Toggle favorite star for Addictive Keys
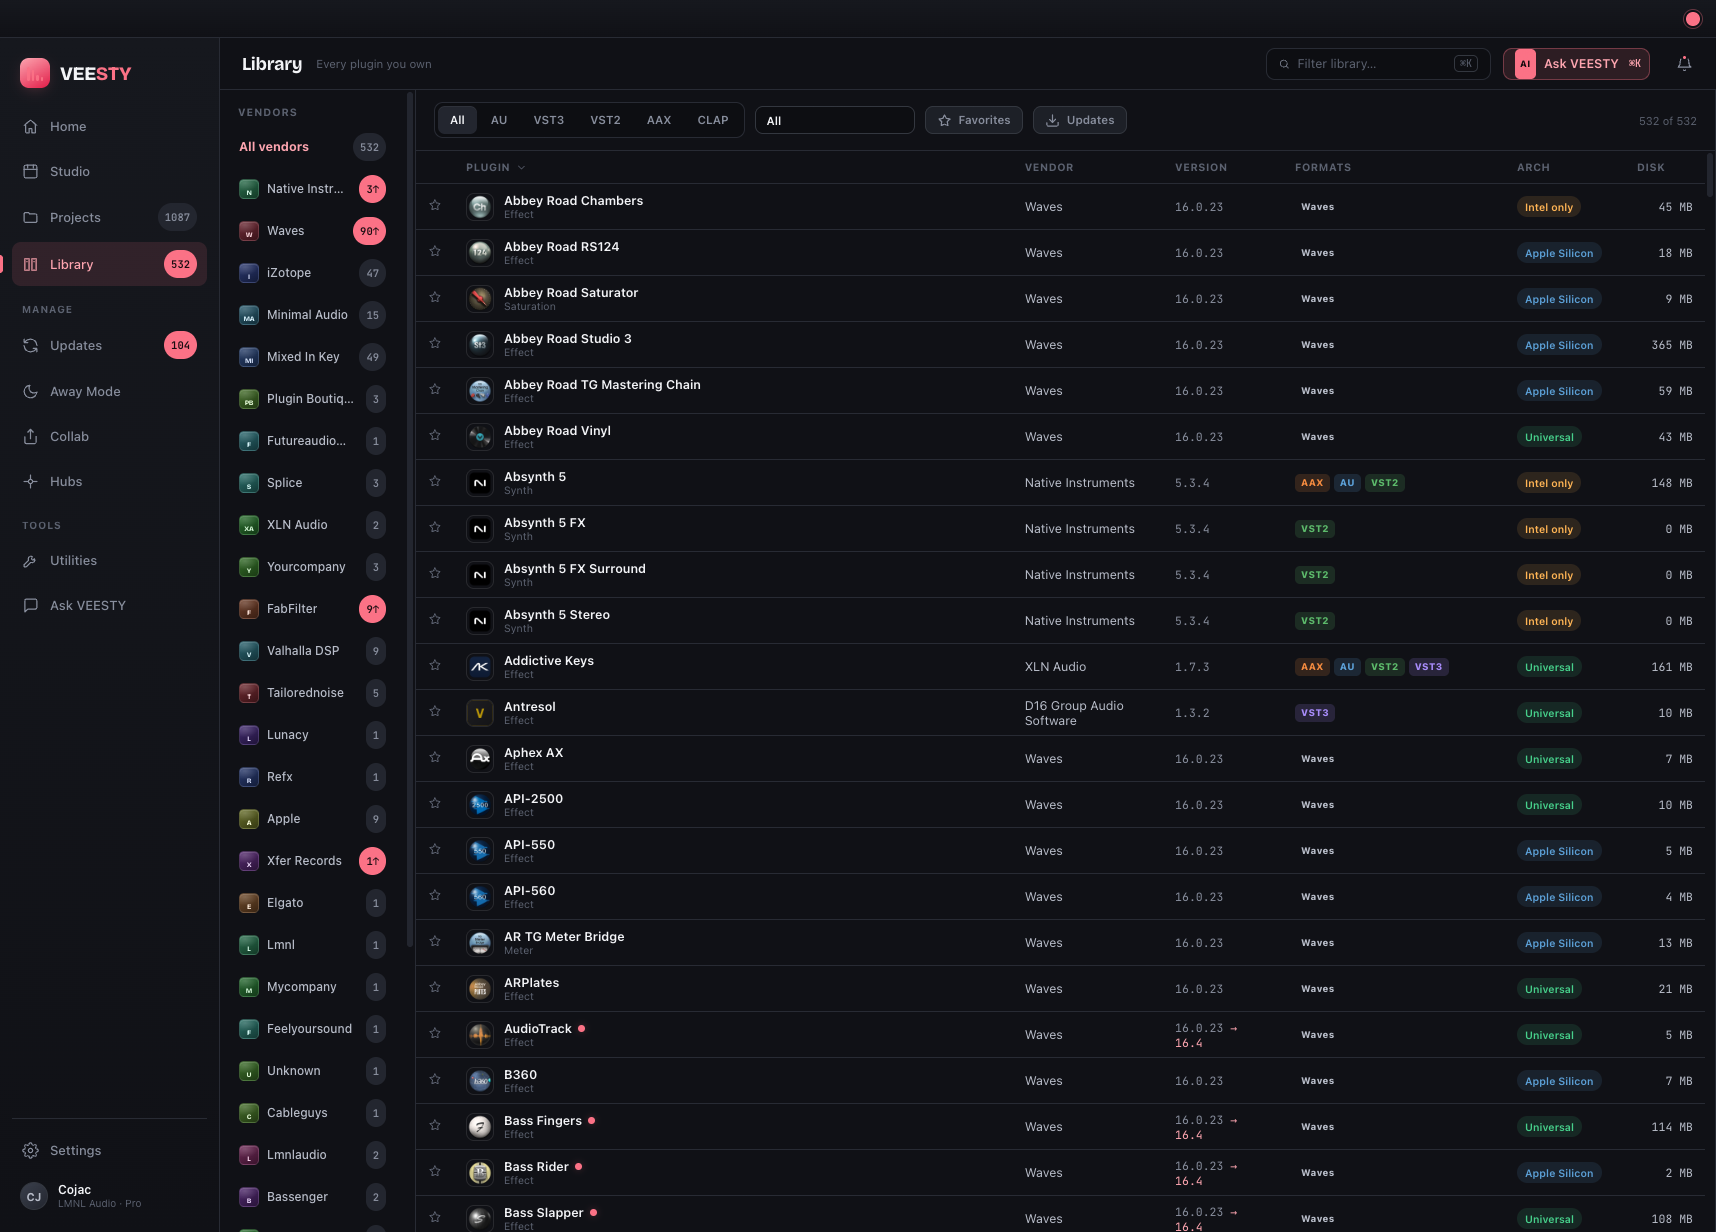This screenshot has width=1716, height=1232. click(435, 665)
